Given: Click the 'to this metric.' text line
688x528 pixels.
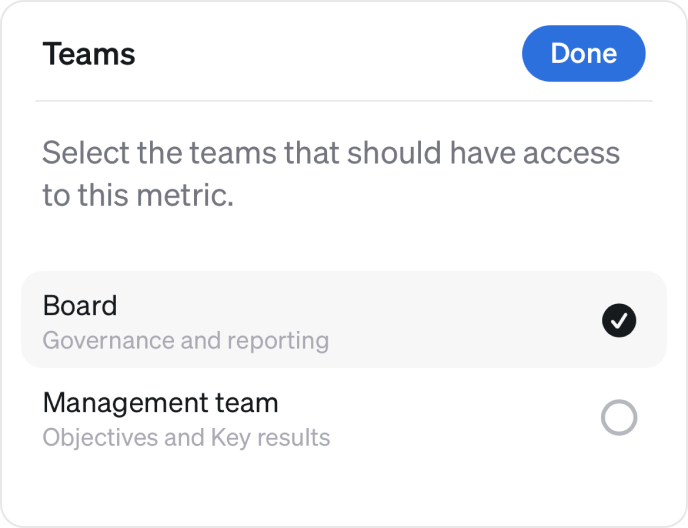Looking at the screenshot, I should point(138,195).
